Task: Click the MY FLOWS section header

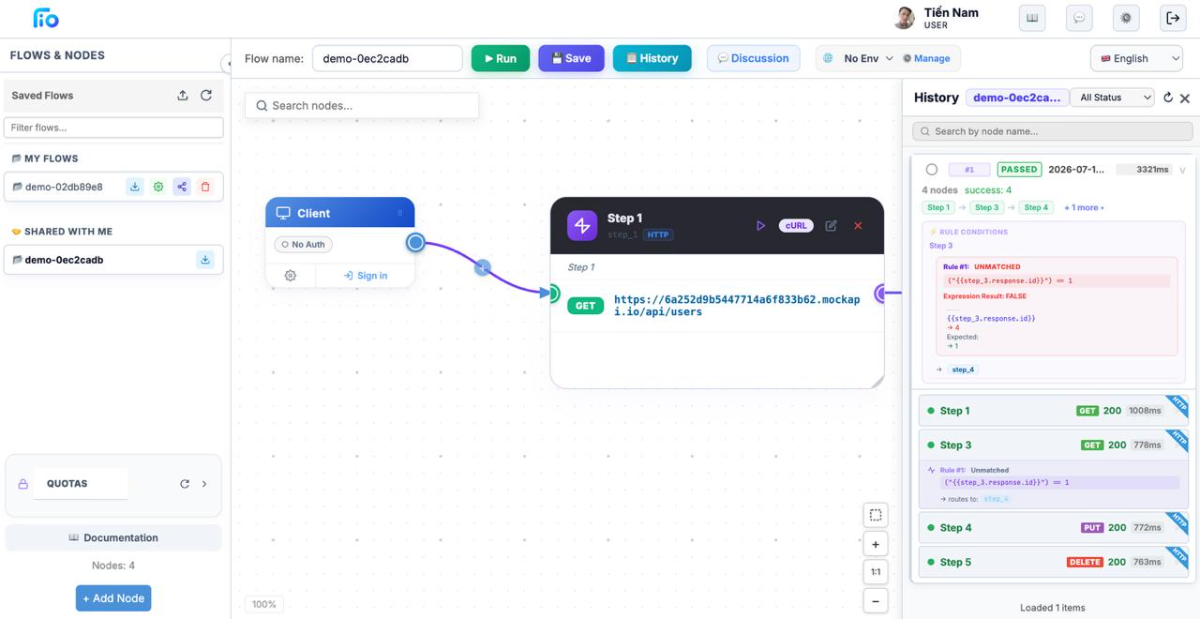Action: click(x=45, y=159)
